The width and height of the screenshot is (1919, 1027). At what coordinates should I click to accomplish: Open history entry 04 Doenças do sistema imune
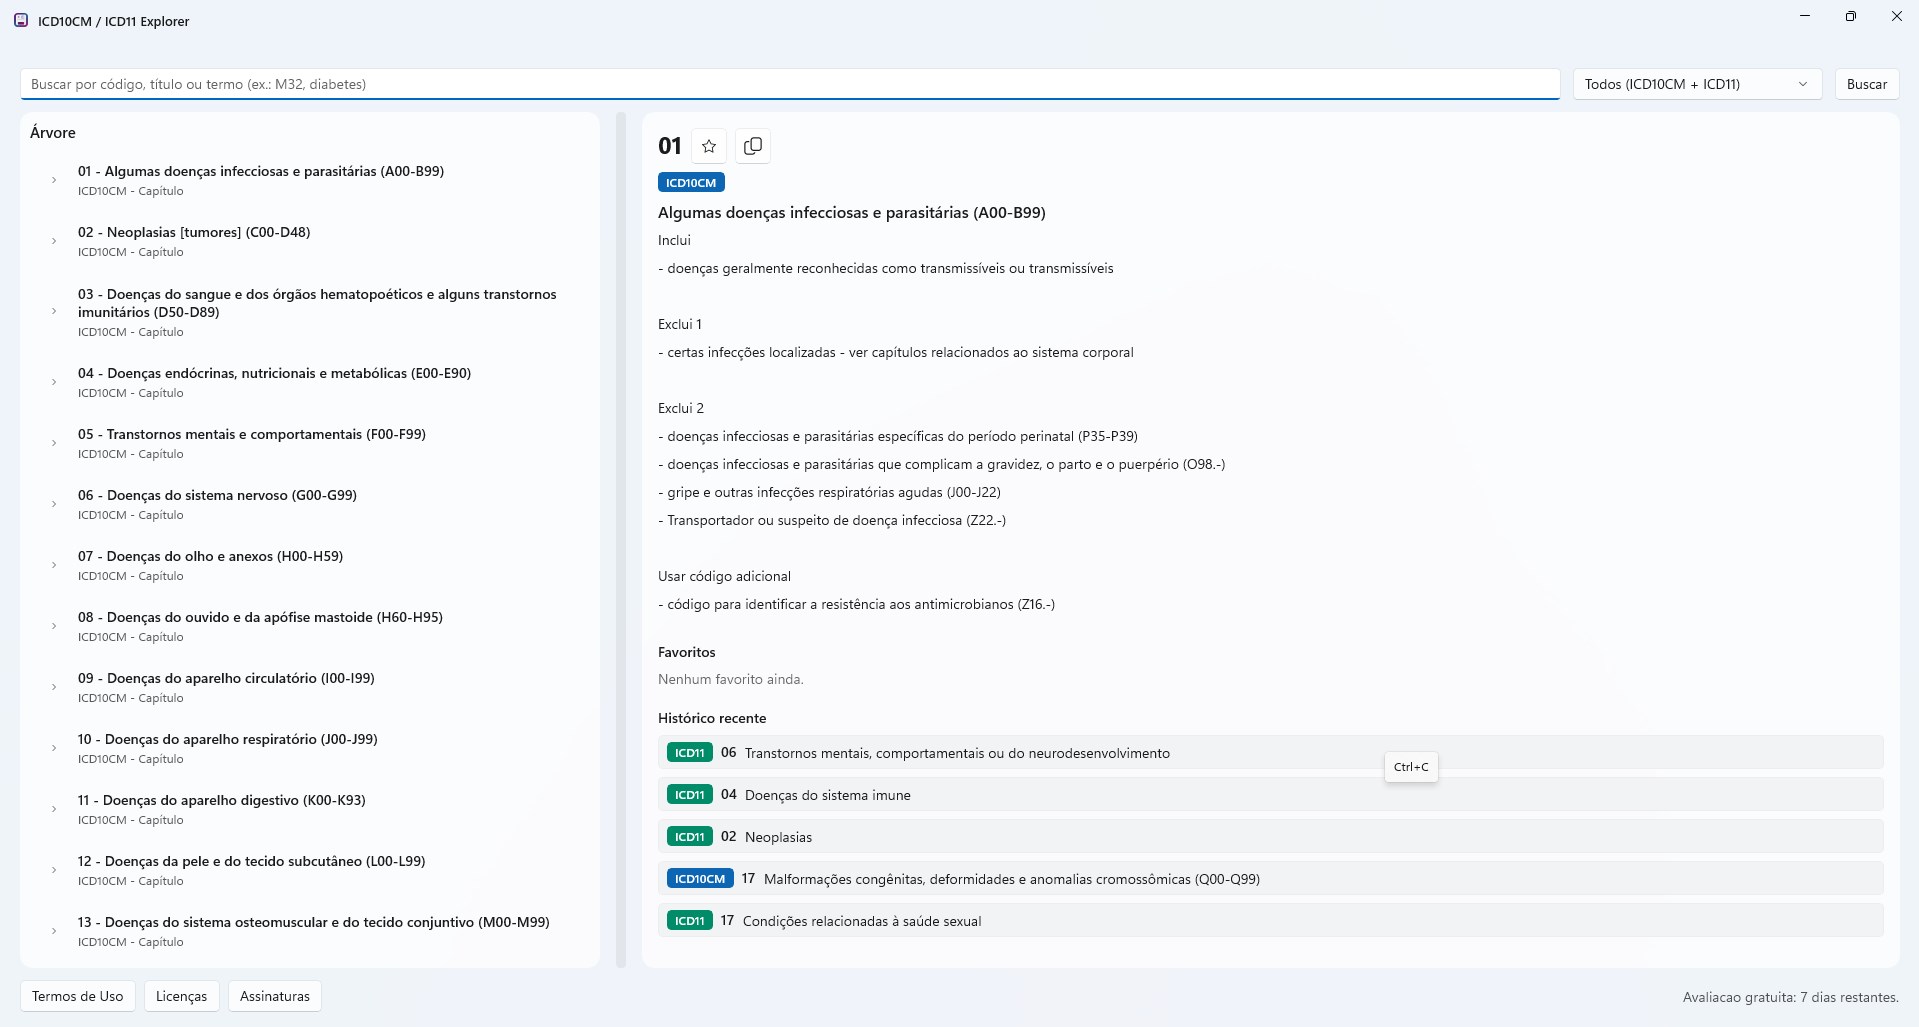tap(1270, 794)
